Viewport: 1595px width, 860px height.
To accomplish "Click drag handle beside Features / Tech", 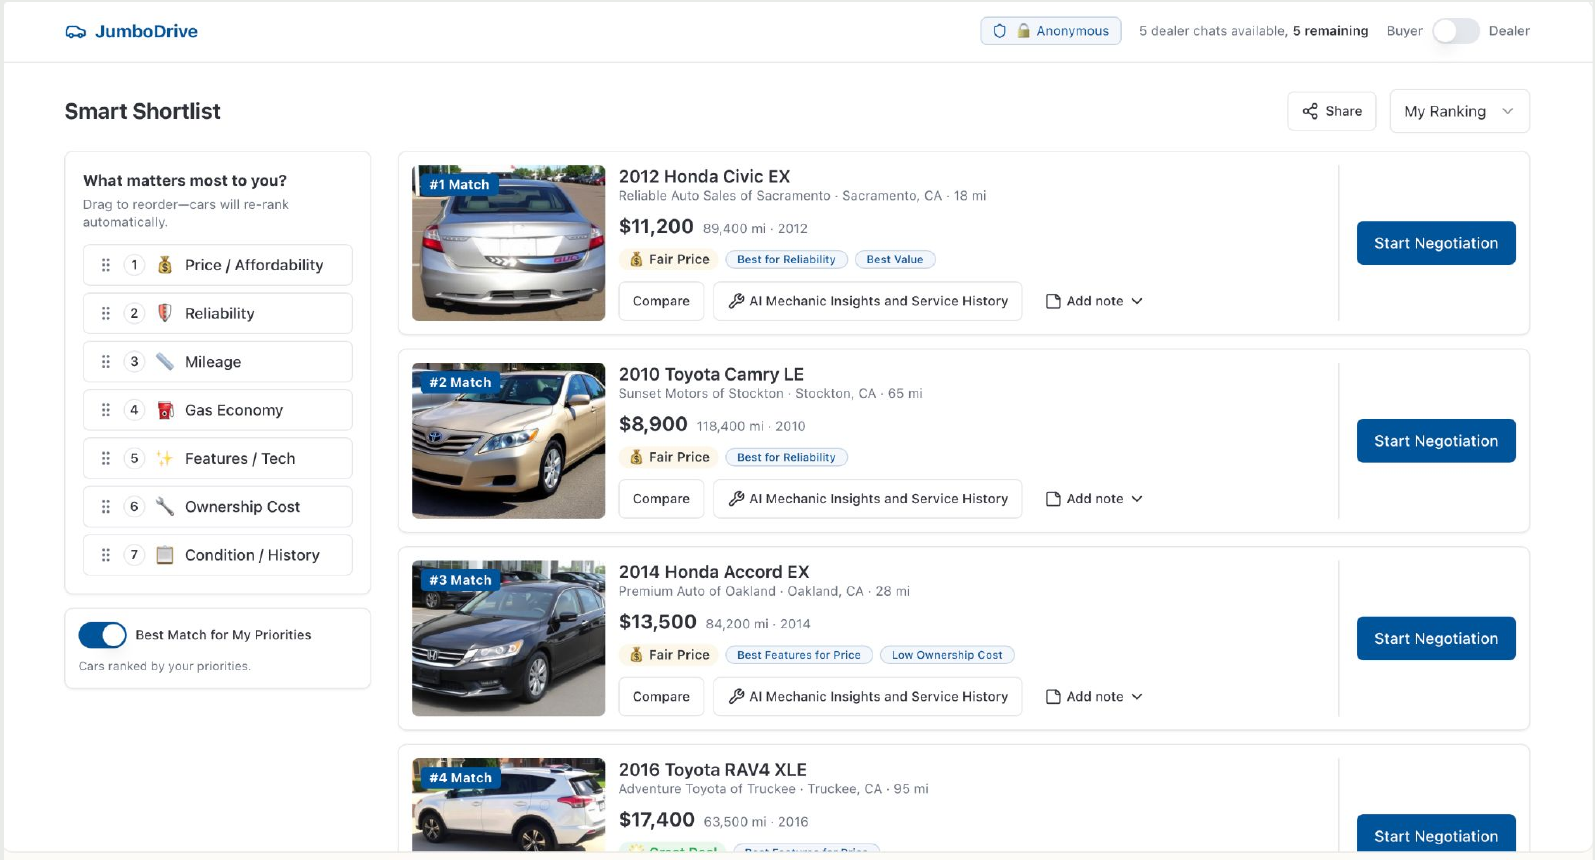I will point(106,458).
